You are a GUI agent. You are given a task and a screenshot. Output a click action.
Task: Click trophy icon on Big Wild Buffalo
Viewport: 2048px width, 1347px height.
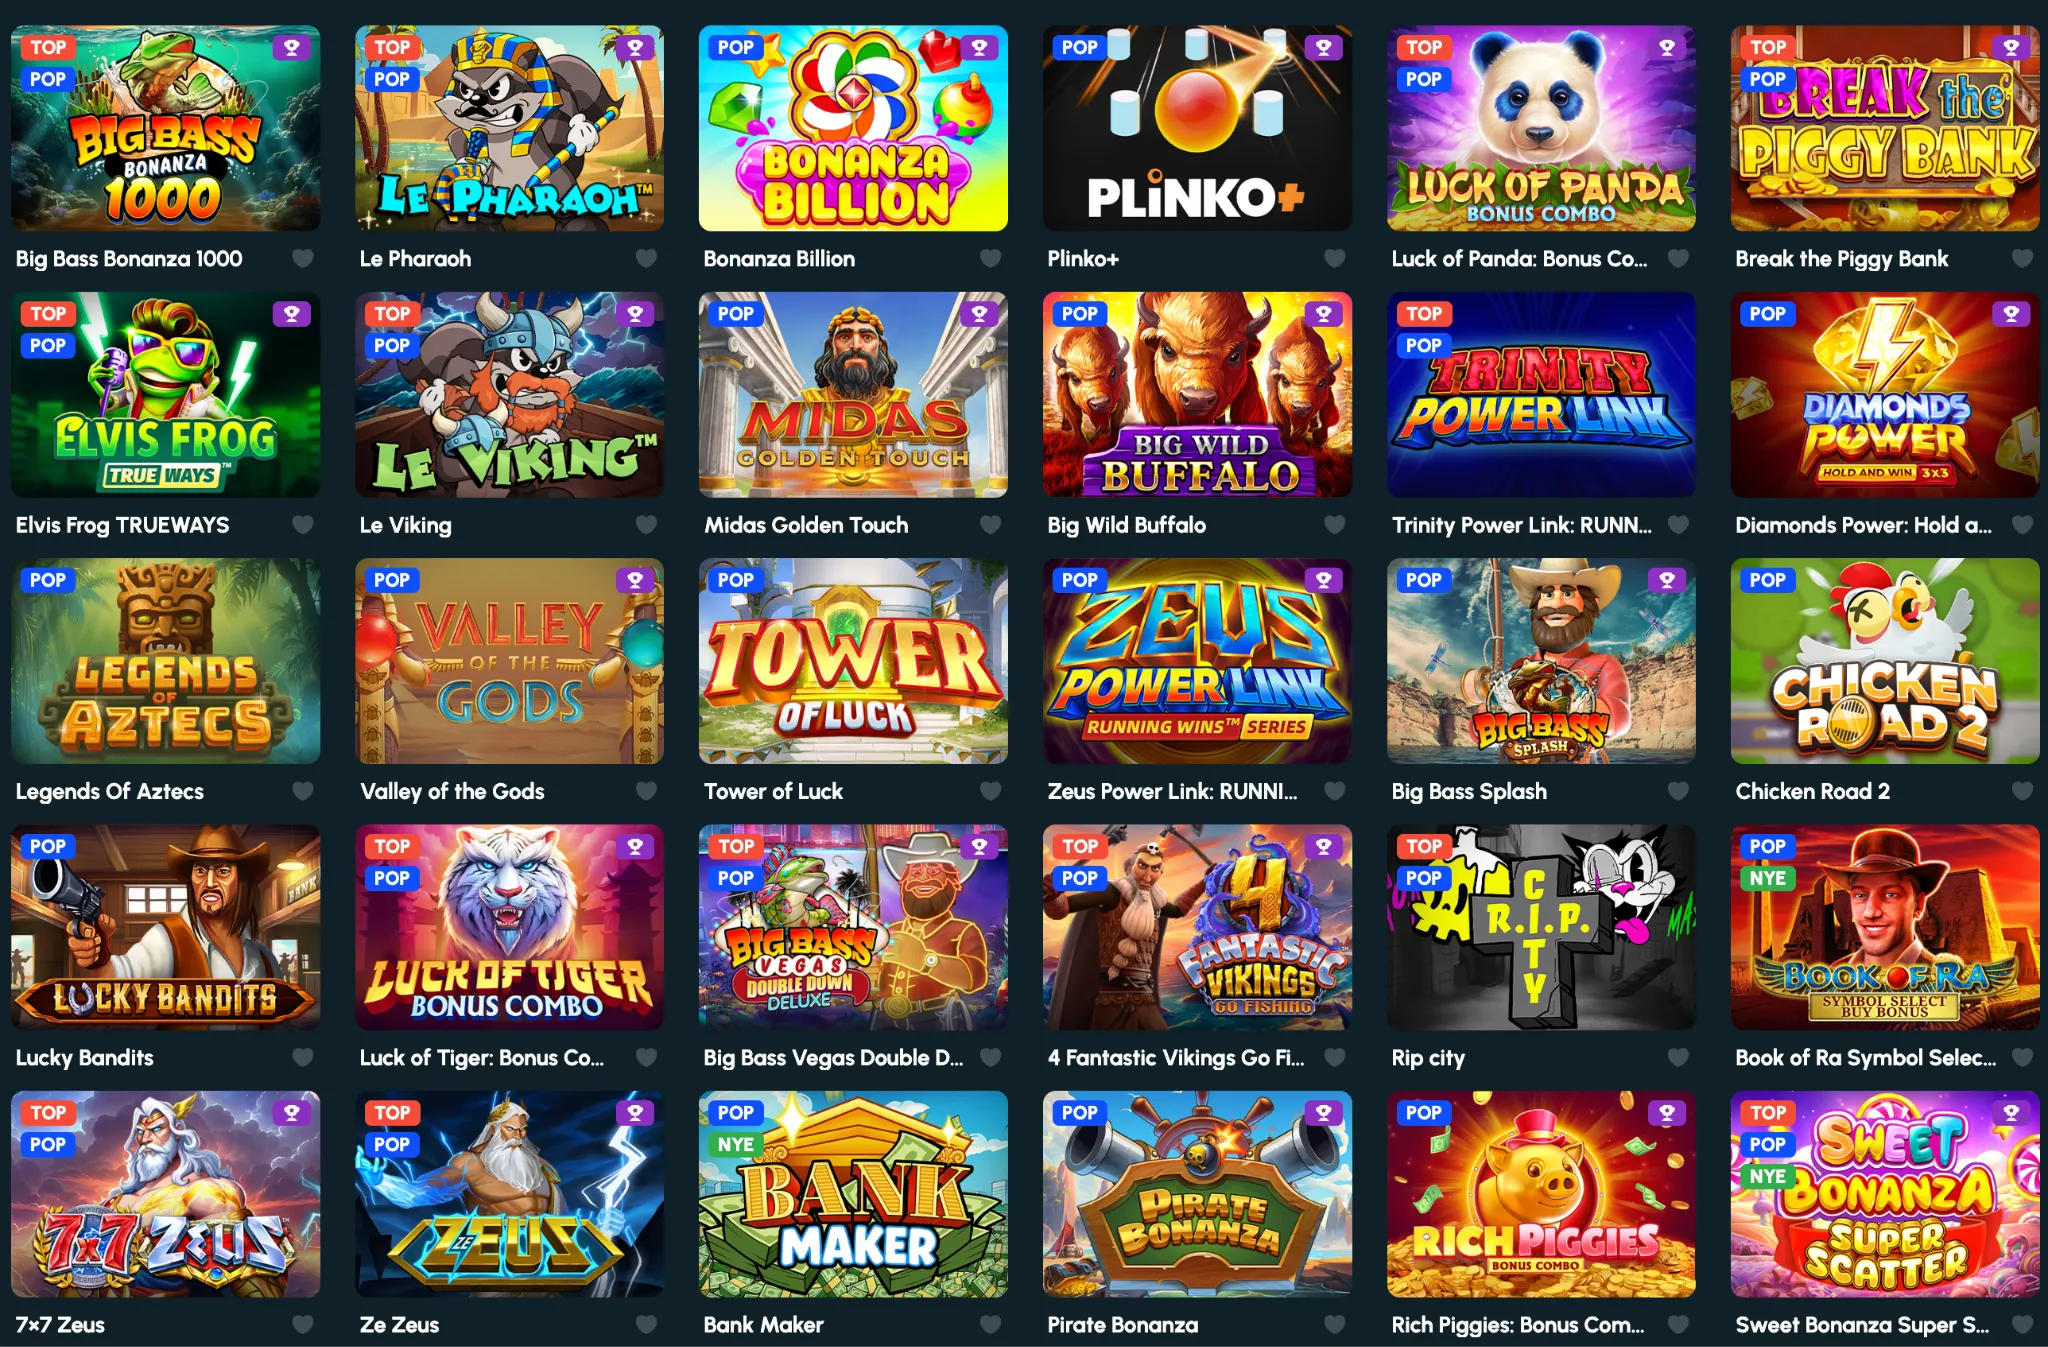point(1323,314)
